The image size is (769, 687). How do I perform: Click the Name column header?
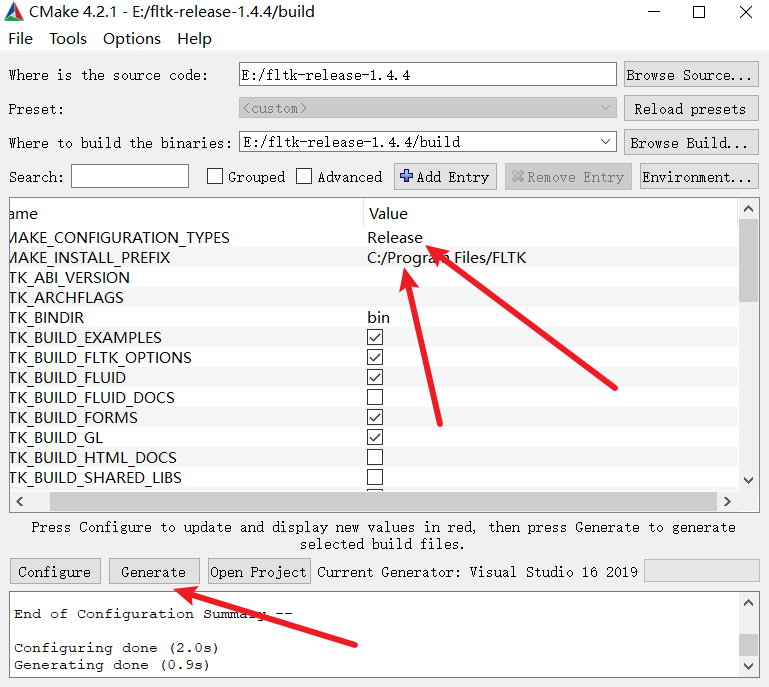[186, 213]
